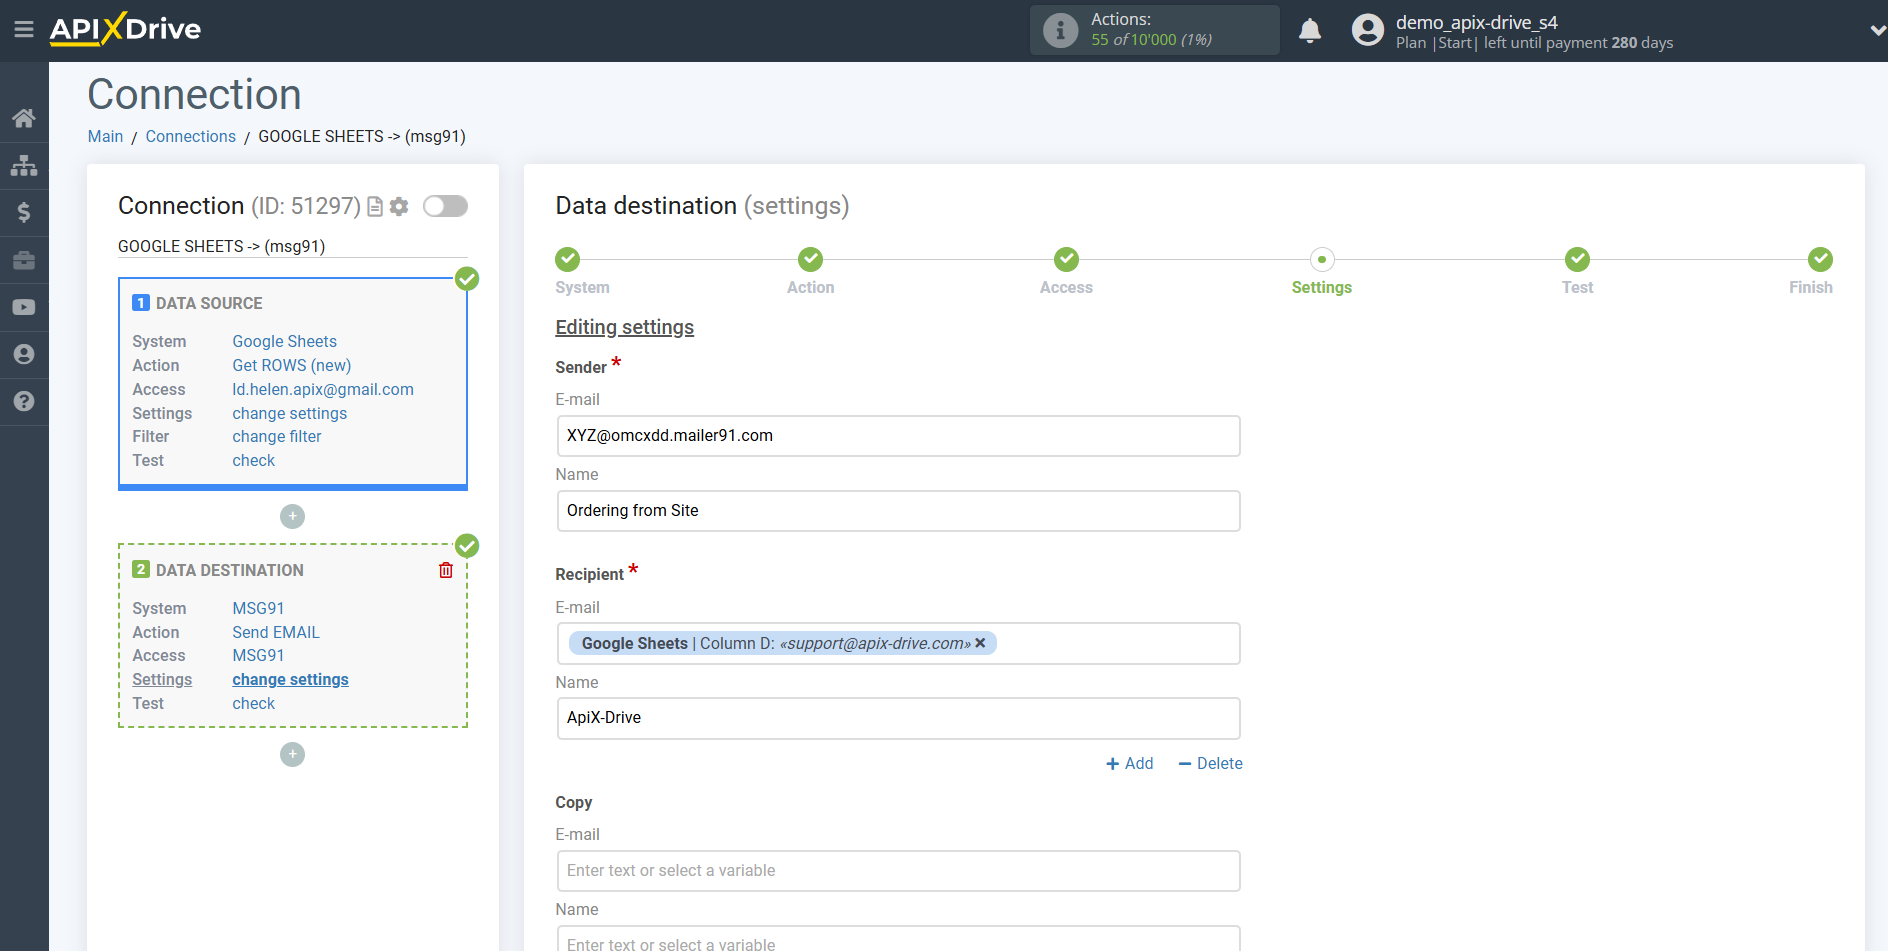
Task: Focus the Sender E-mail field
Action: click(898, 436)
